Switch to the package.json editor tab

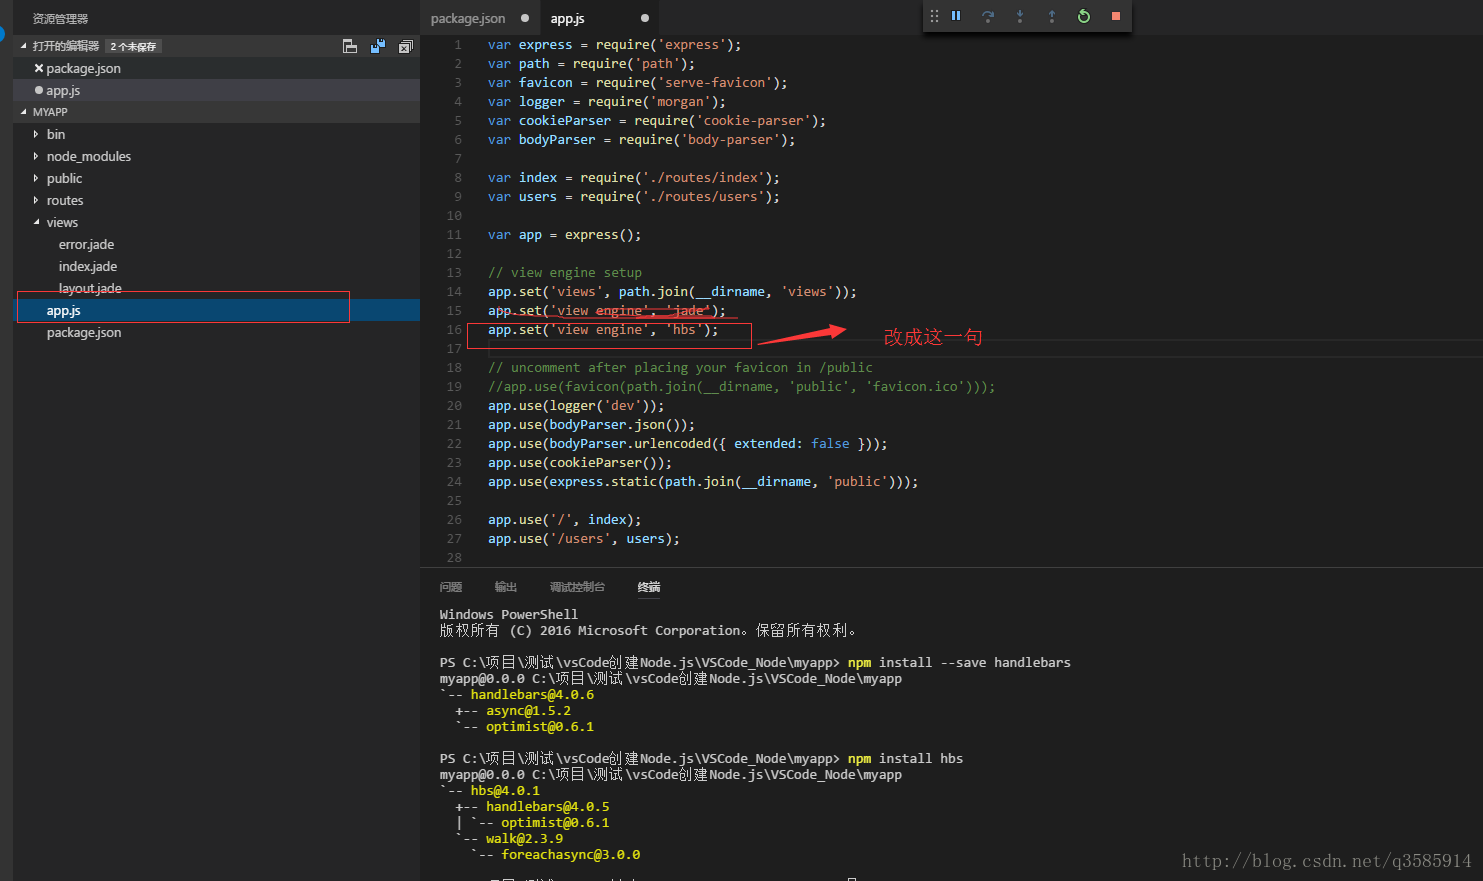coord(480,18)
